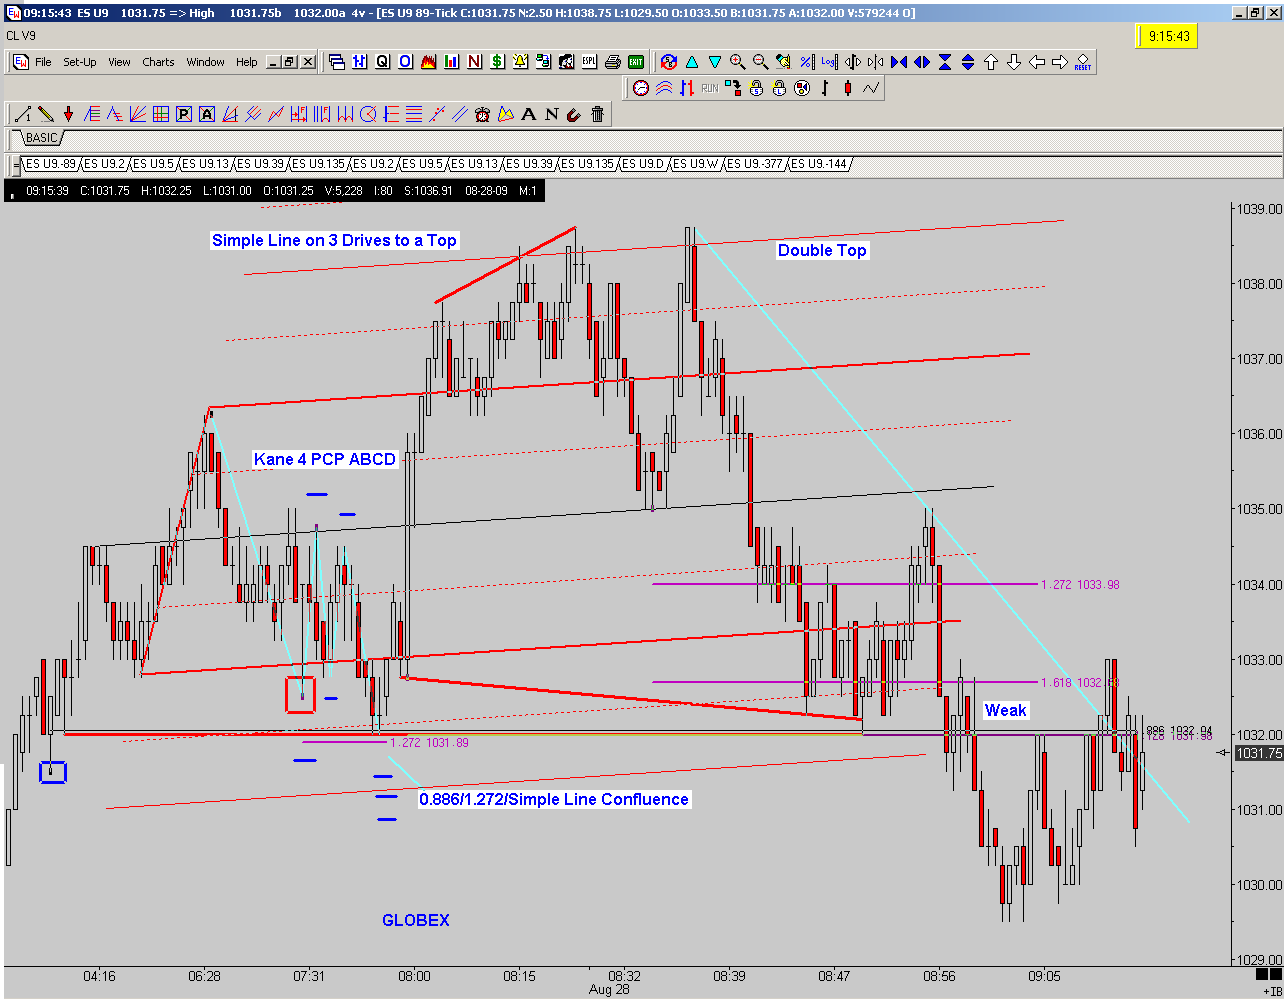
Task: Switch to red candlestick chart style
Action: (x=847, y=89)
